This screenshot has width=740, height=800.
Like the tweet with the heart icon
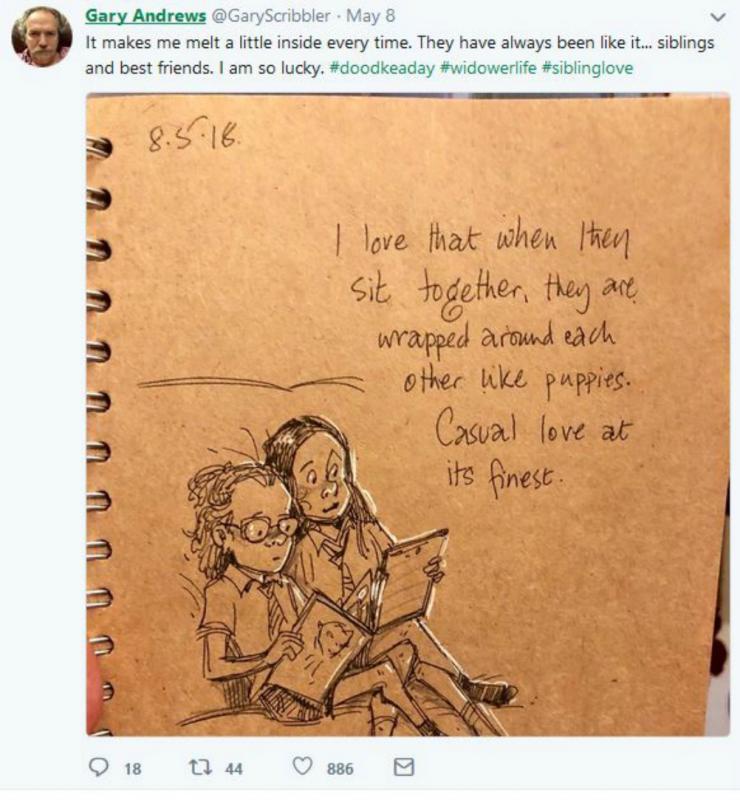[x=302, y=766]
